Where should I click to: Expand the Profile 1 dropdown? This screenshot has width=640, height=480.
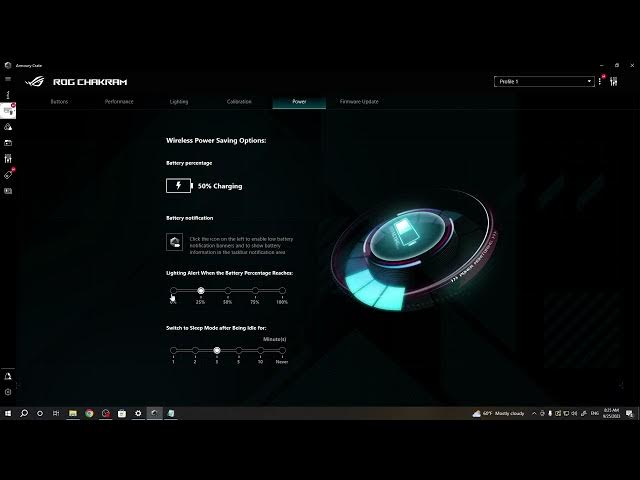tap(544, 82)
